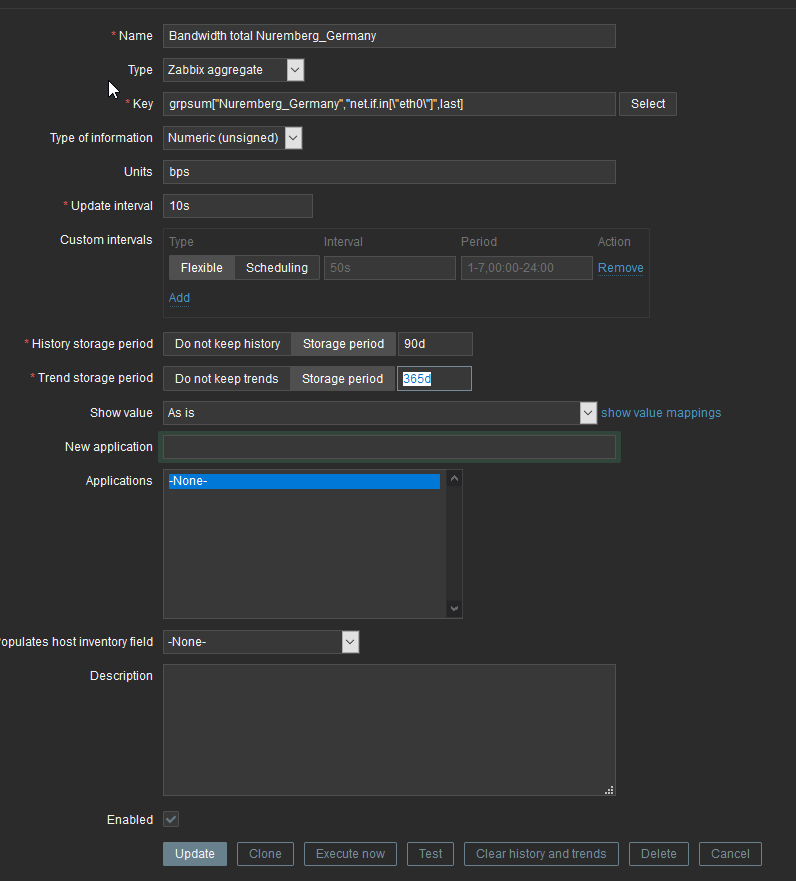The height and width of the screenshot is (881, 796).
Task: Click the Clone button
Action: point(265,854)
